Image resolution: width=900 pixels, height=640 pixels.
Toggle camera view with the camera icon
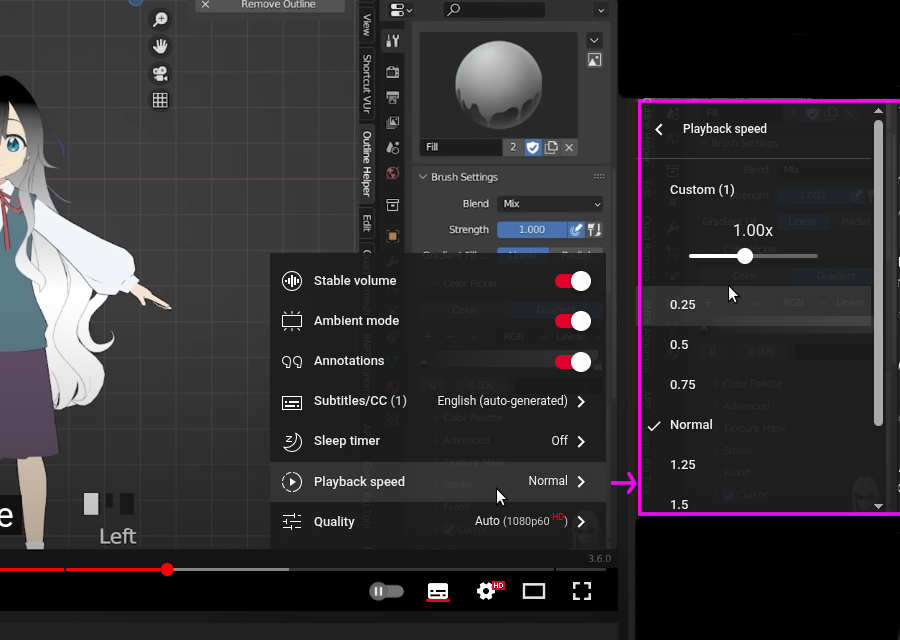click(x=160, y=73)
